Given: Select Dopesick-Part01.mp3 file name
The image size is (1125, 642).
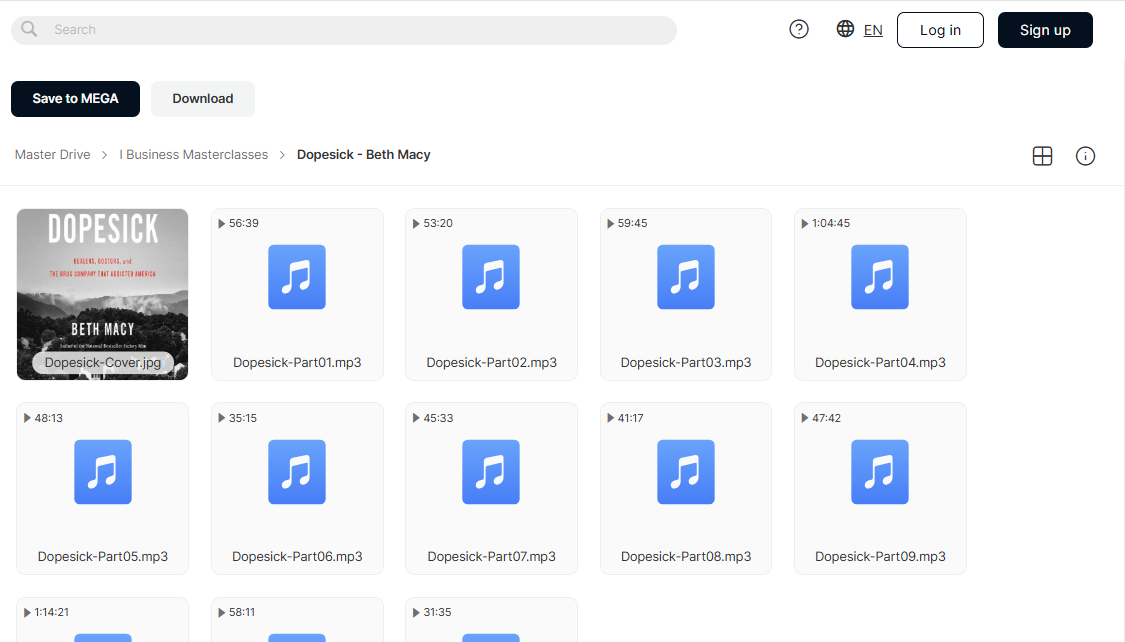Looking at the screenshot, I should coord(297,363).
